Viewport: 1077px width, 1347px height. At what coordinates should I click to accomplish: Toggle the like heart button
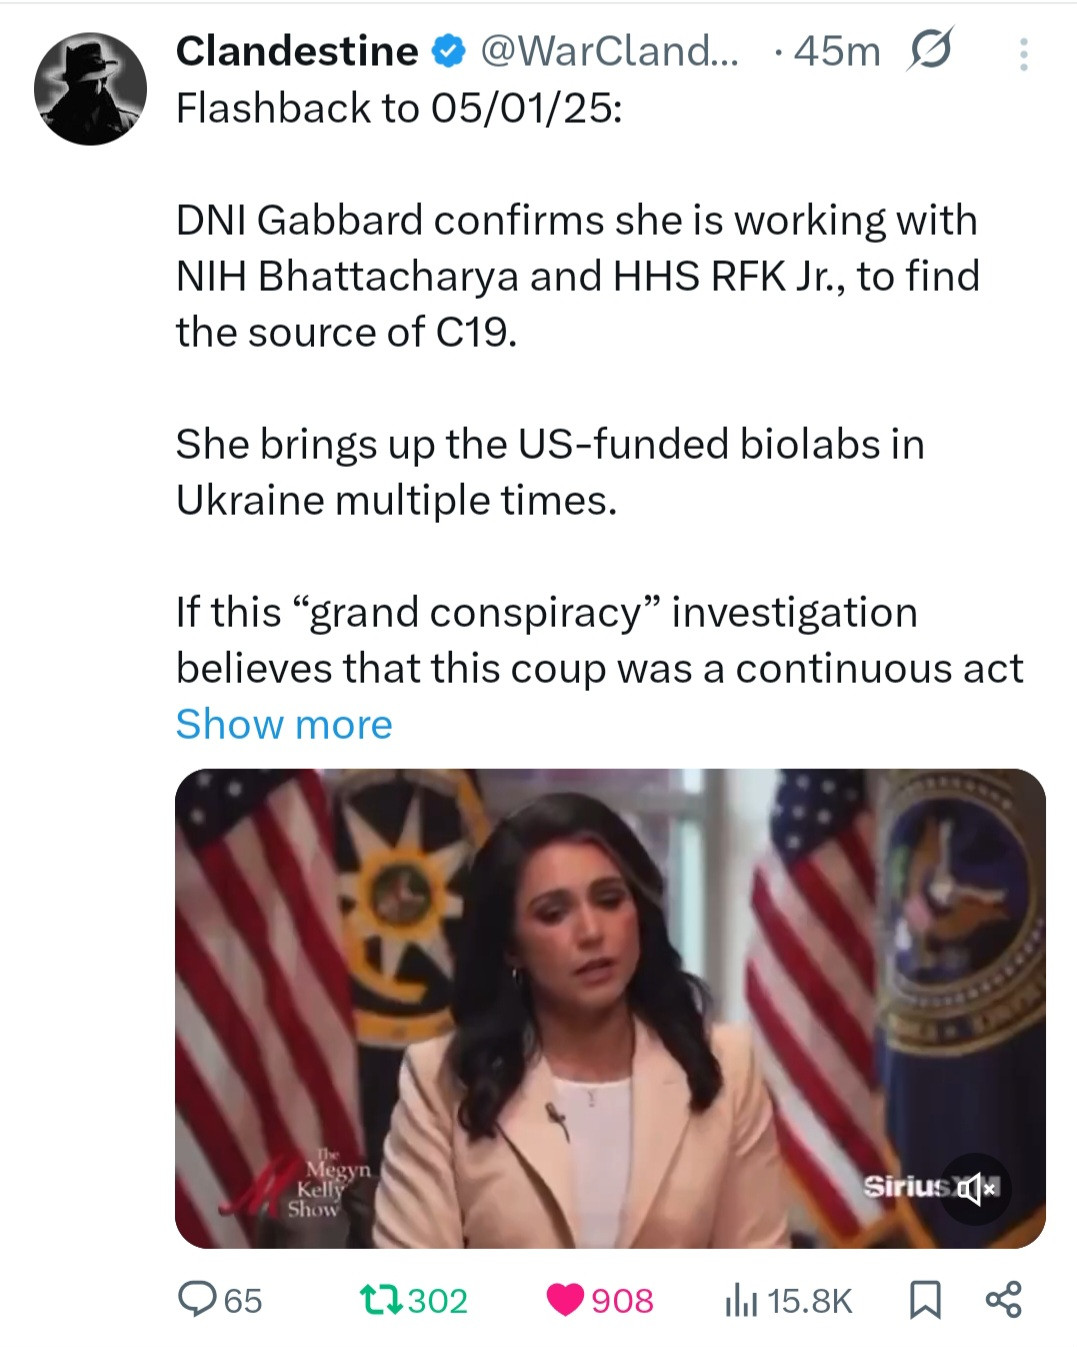(566, 1299)
